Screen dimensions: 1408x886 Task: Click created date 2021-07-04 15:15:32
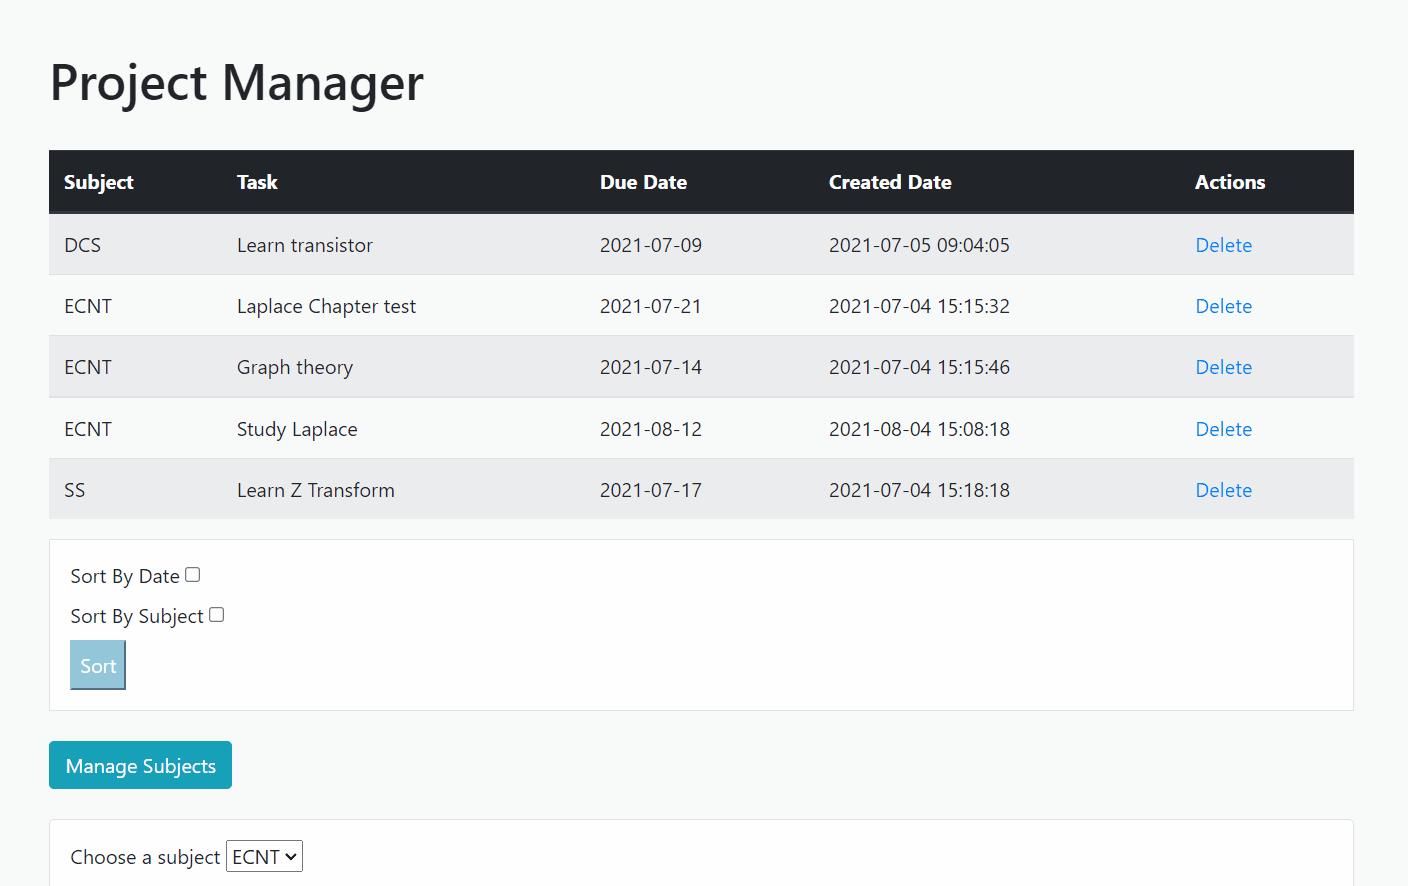919,306
